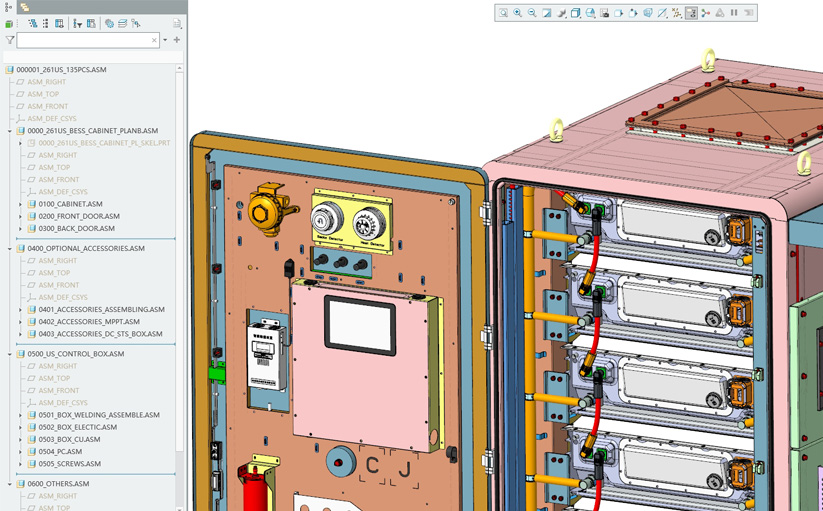This screenshot has height=511, width=823.
Task: Click the Refit view icon
Action: tap(503, 13)
